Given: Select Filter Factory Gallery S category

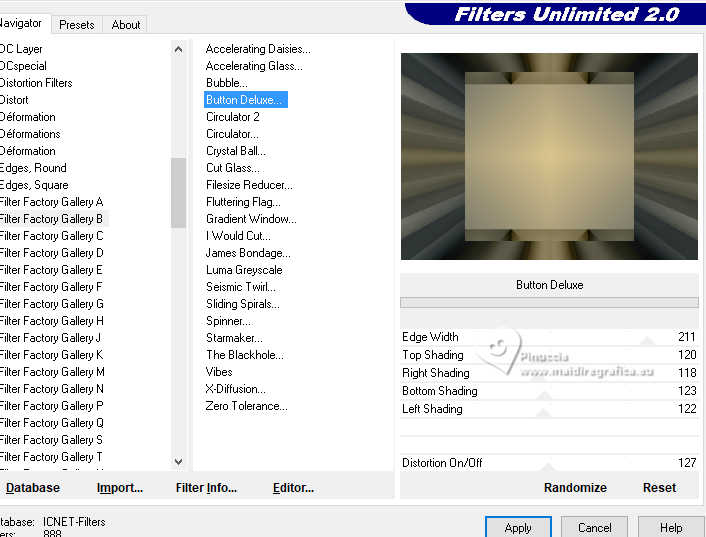Looking at the screenshot, I should [x=51, y=440].
